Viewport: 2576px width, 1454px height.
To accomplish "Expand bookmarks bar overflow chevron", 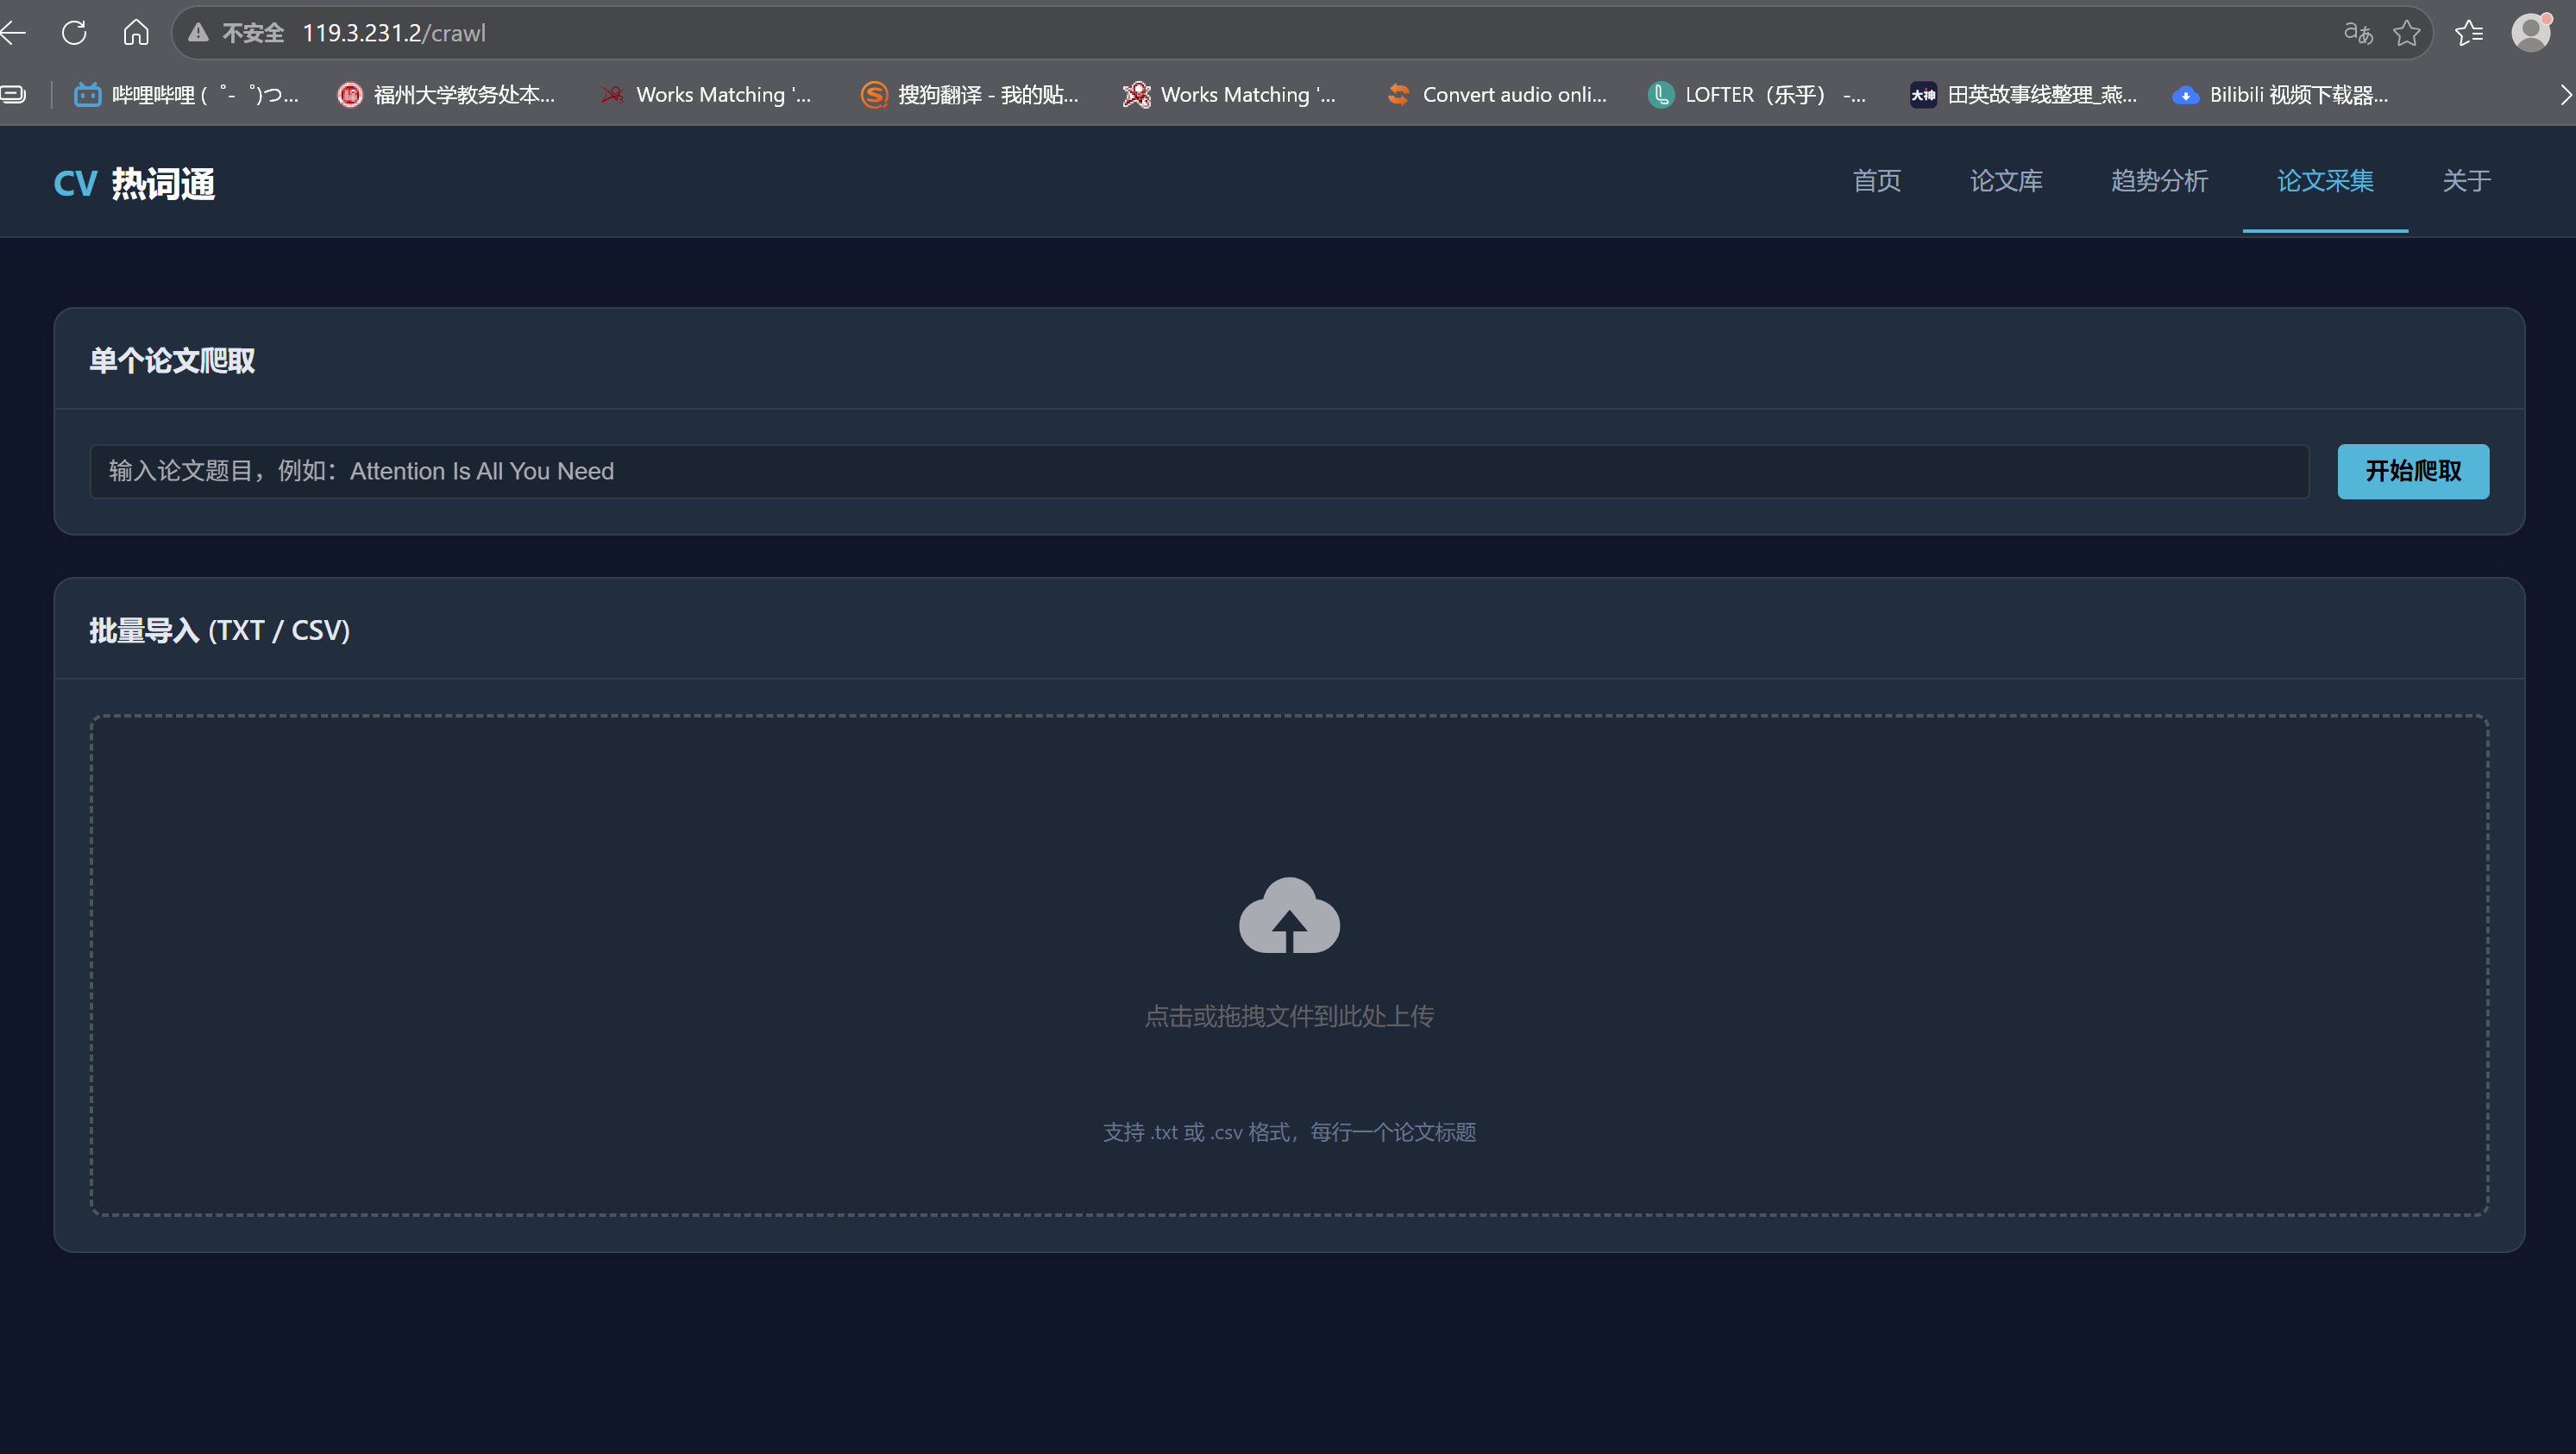I will [x=2564, y=95].
